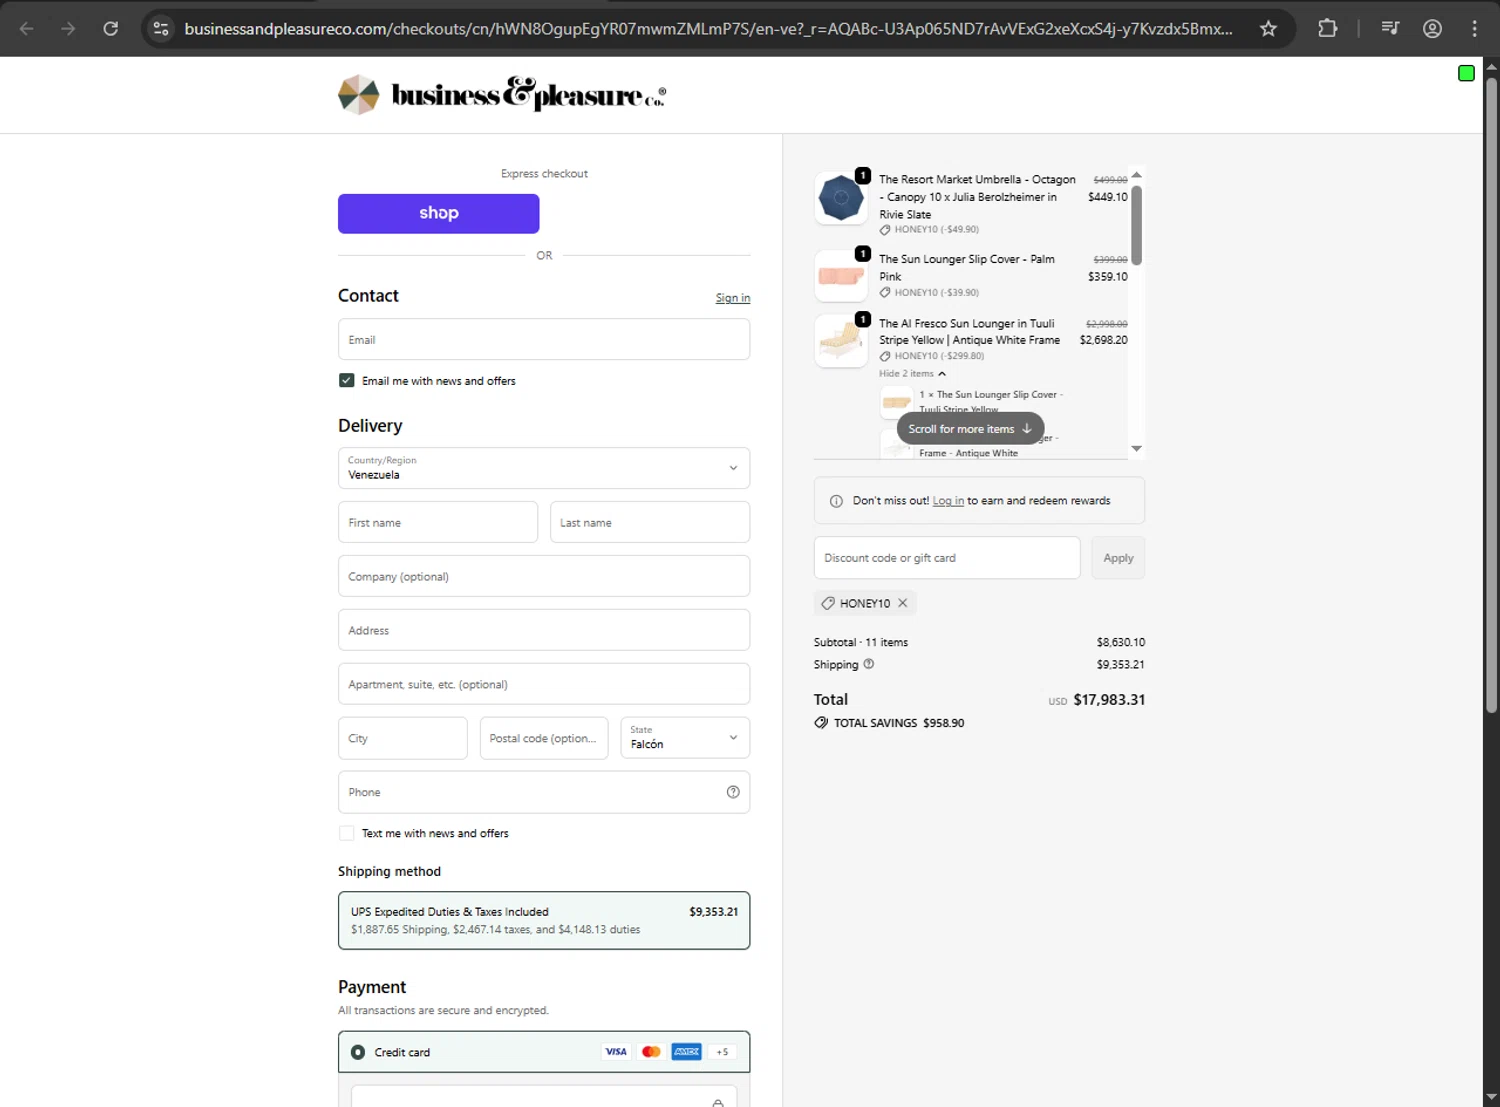The height and width of the screenshot is (1107, 1500).
Task: Focus the First name field
Action: point(438,522)
